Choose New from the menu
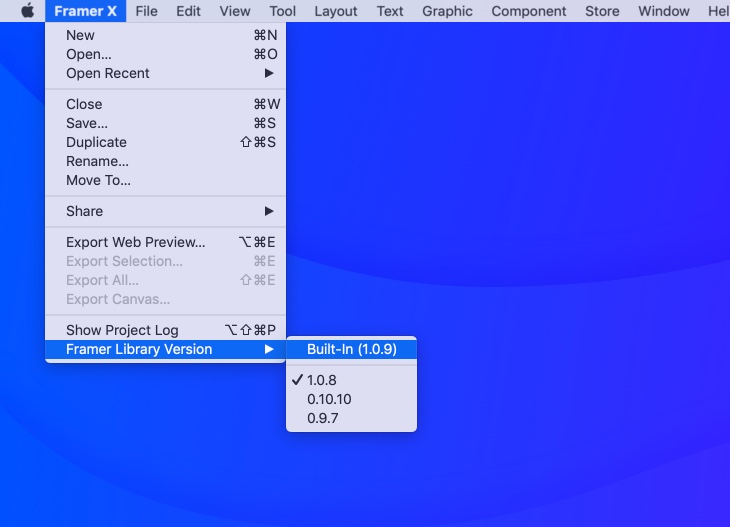The image size is (730, 527). tap(166, 35)
